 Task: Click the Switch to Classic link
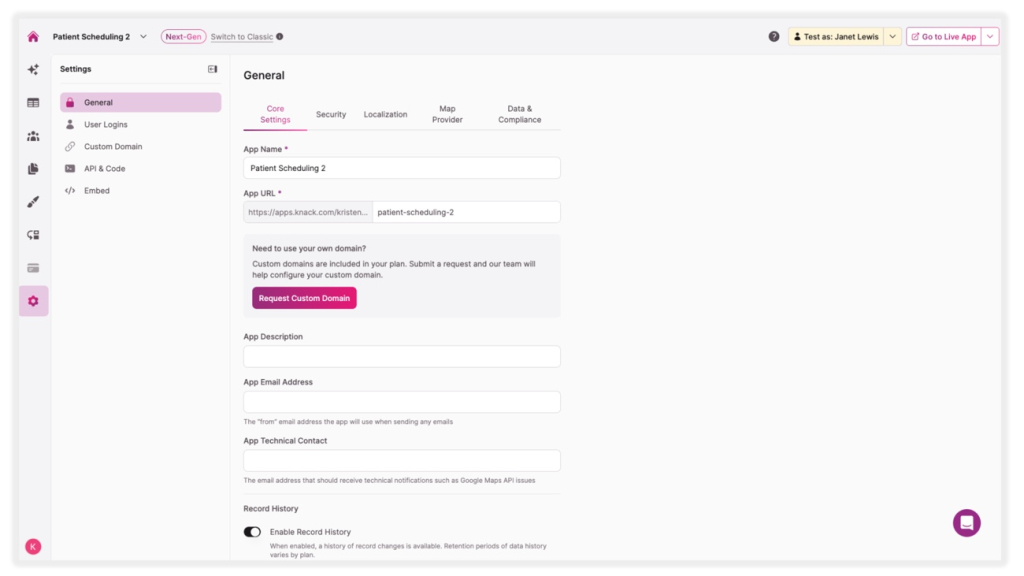click(x=242, y=37)
